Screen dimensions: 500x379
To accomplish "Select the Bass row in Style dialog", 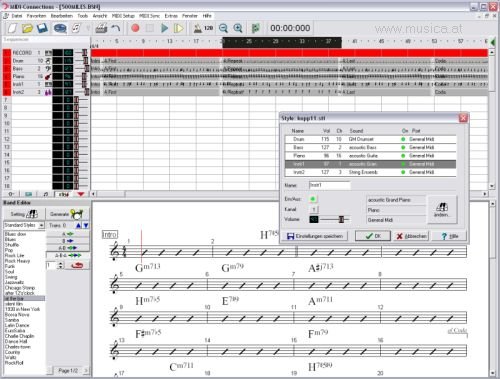I will coord(370,147).
